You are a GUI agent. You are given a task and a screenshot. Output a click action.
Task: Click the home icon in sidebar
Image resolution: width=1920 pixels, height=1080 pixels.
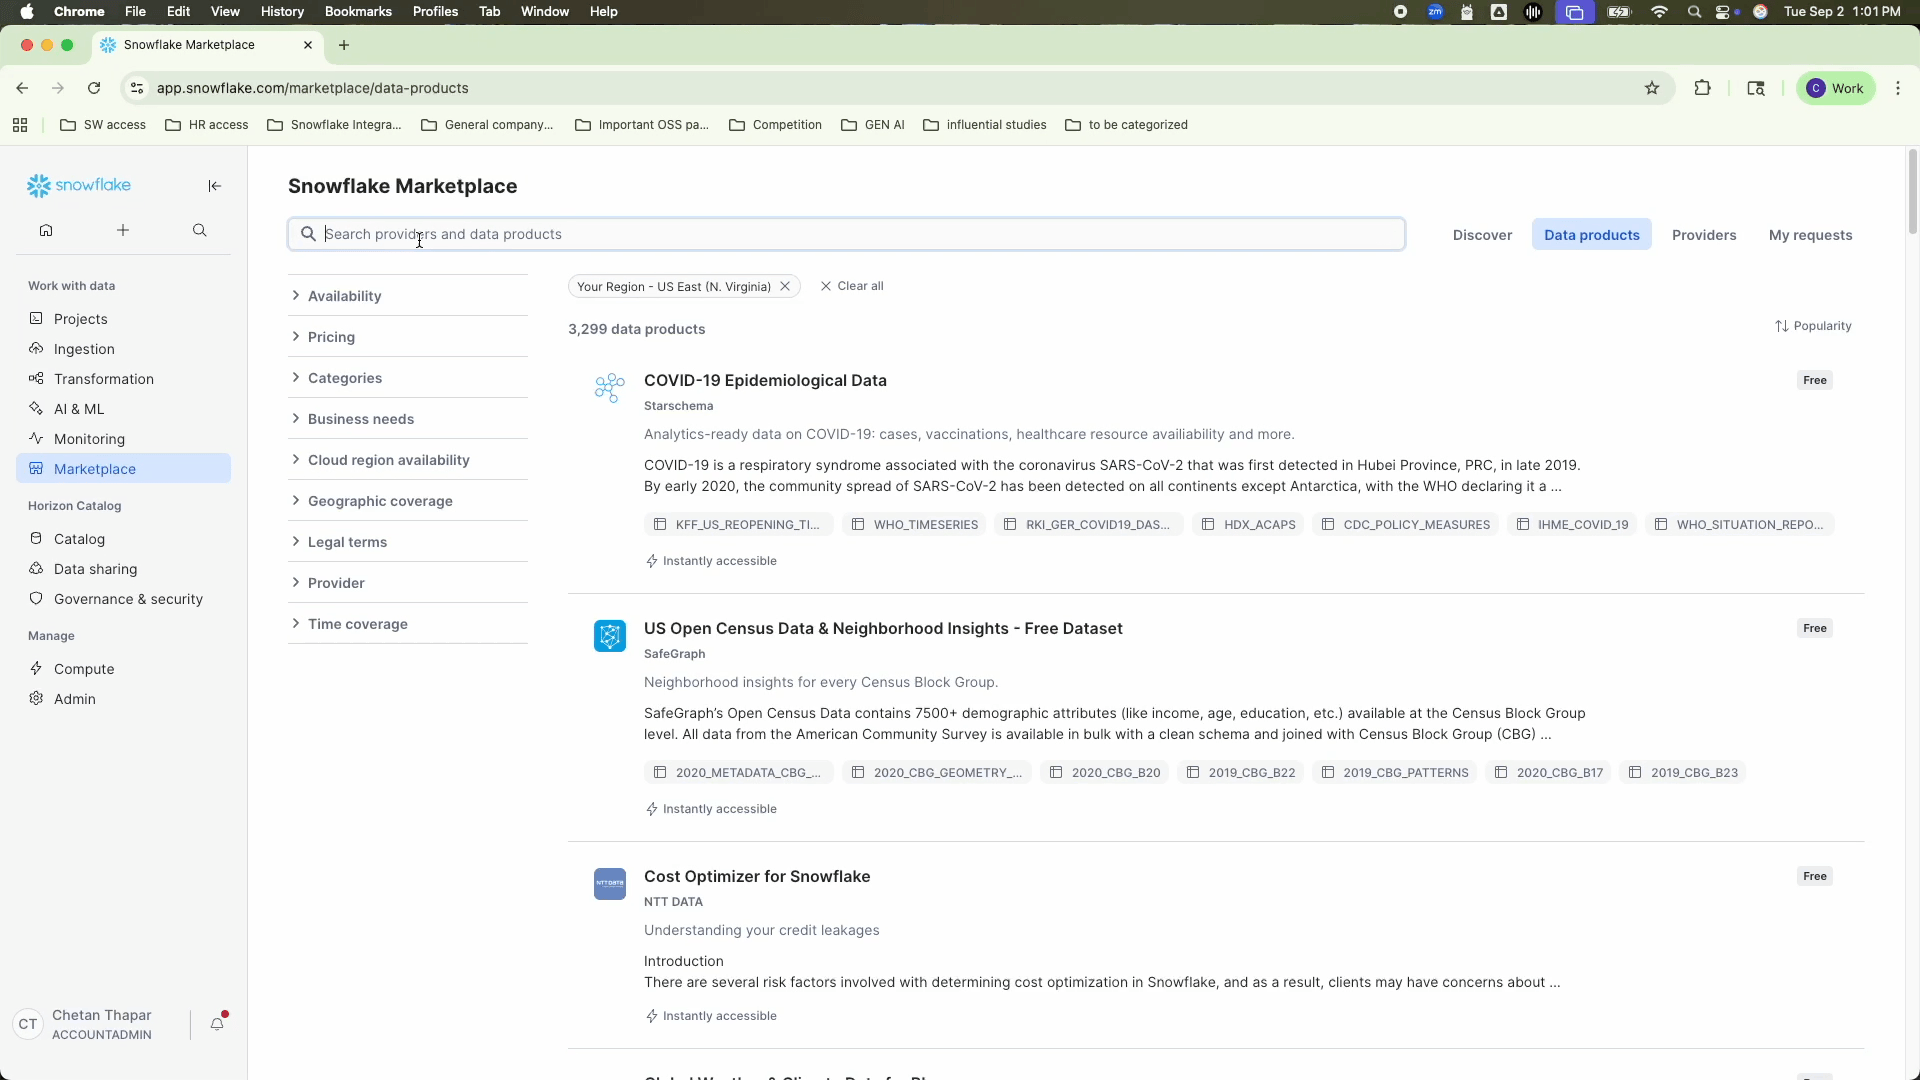coord(46,231)
